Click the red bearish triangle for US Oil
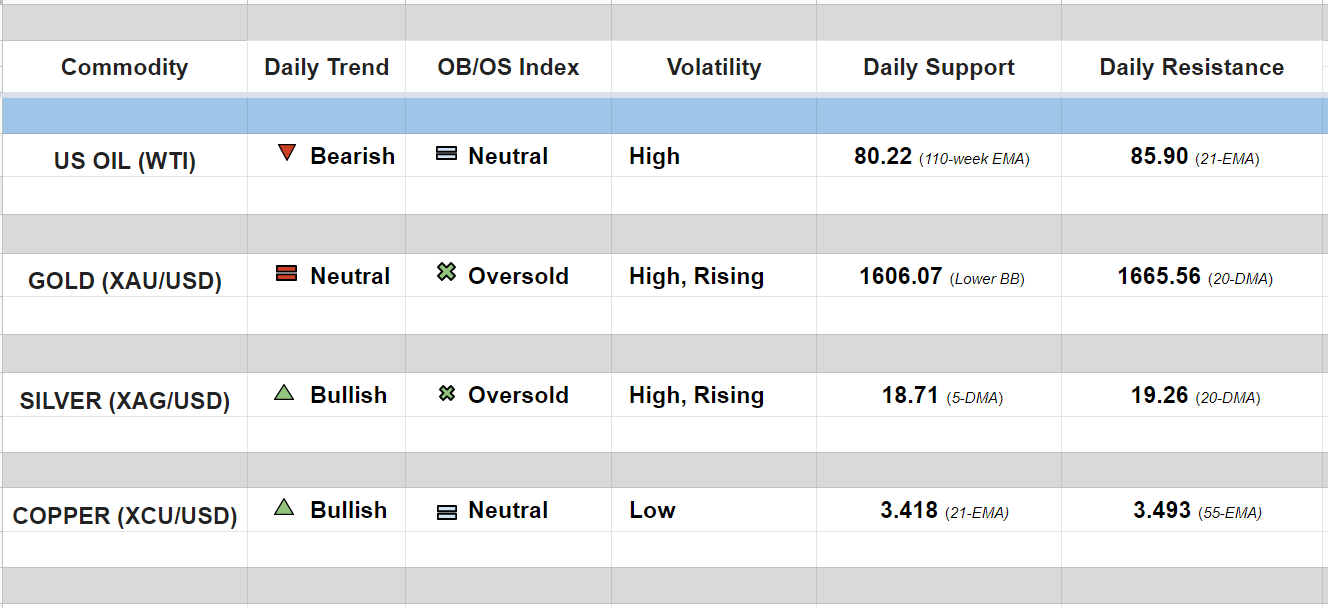Viewport: 1328px width, 608px height. coord(287,153)
